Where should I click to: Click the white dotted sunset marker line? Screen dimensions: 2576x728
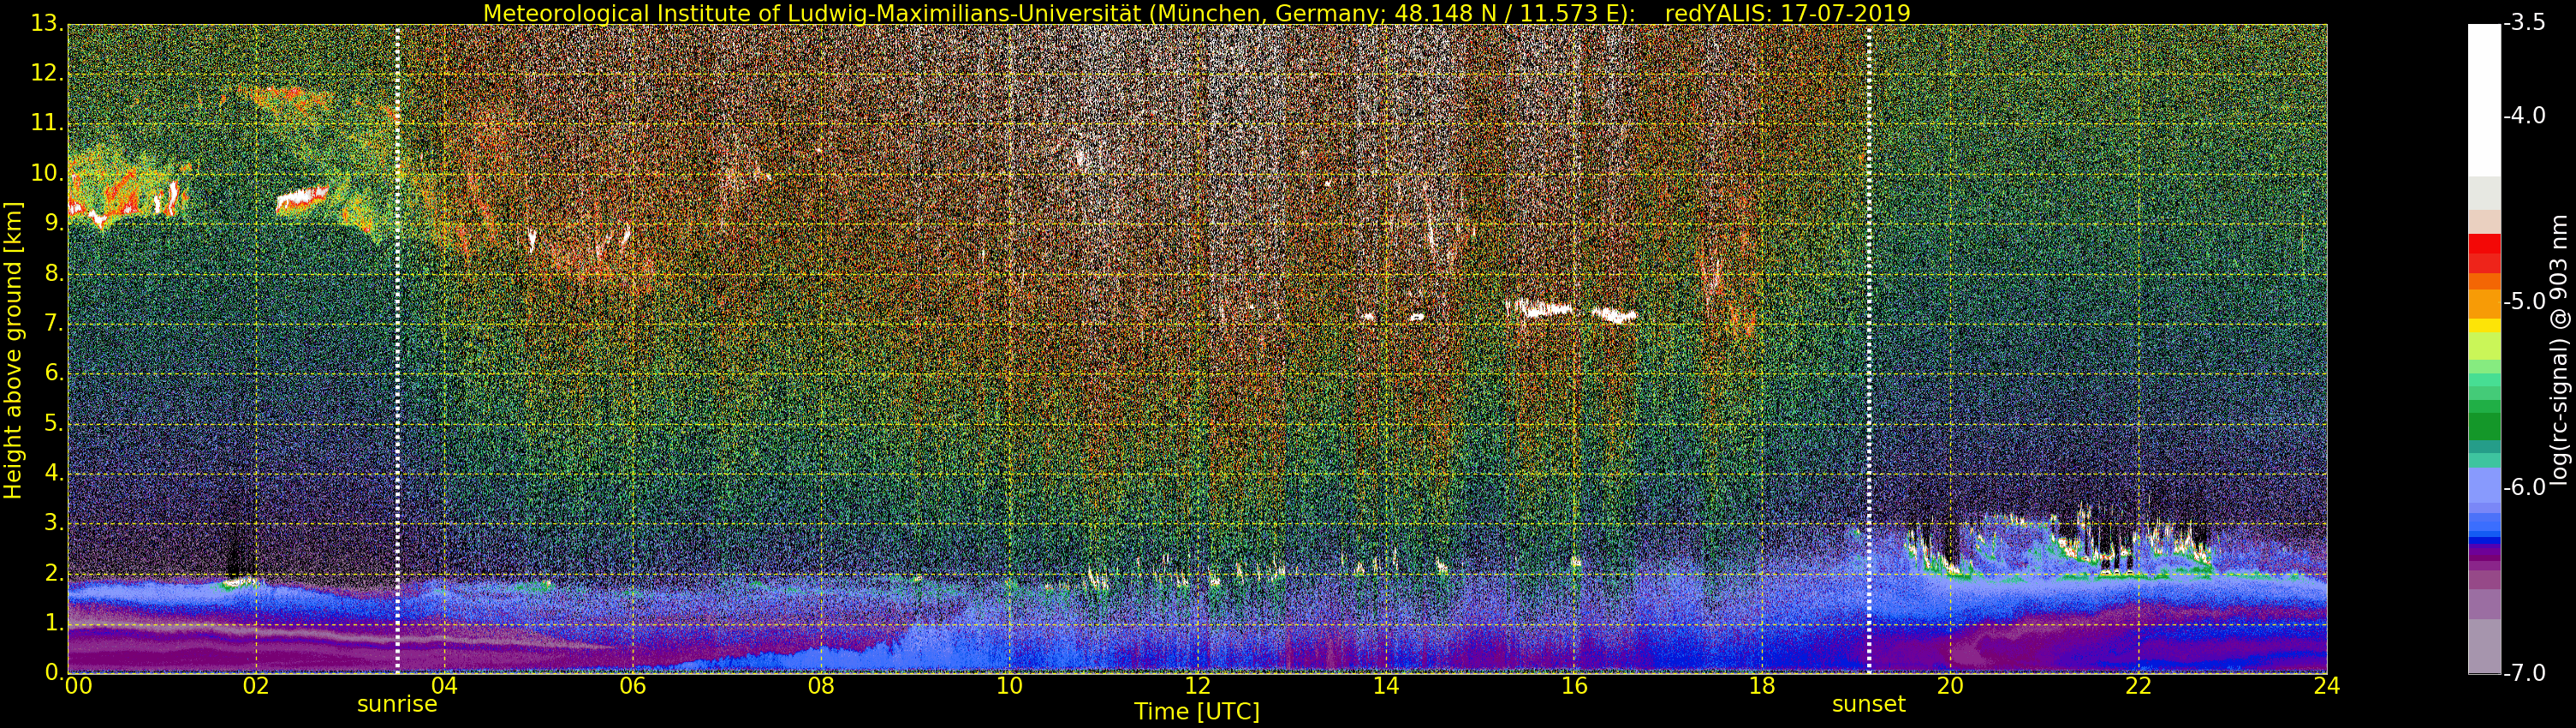tap(1868, 348)
